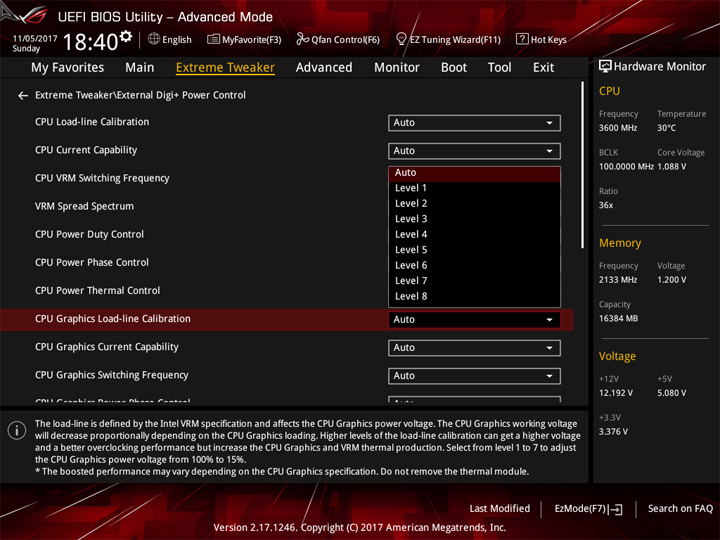720x540 pixels.
Task: Click the 18:40 clock time
Action: click(90, 42)
